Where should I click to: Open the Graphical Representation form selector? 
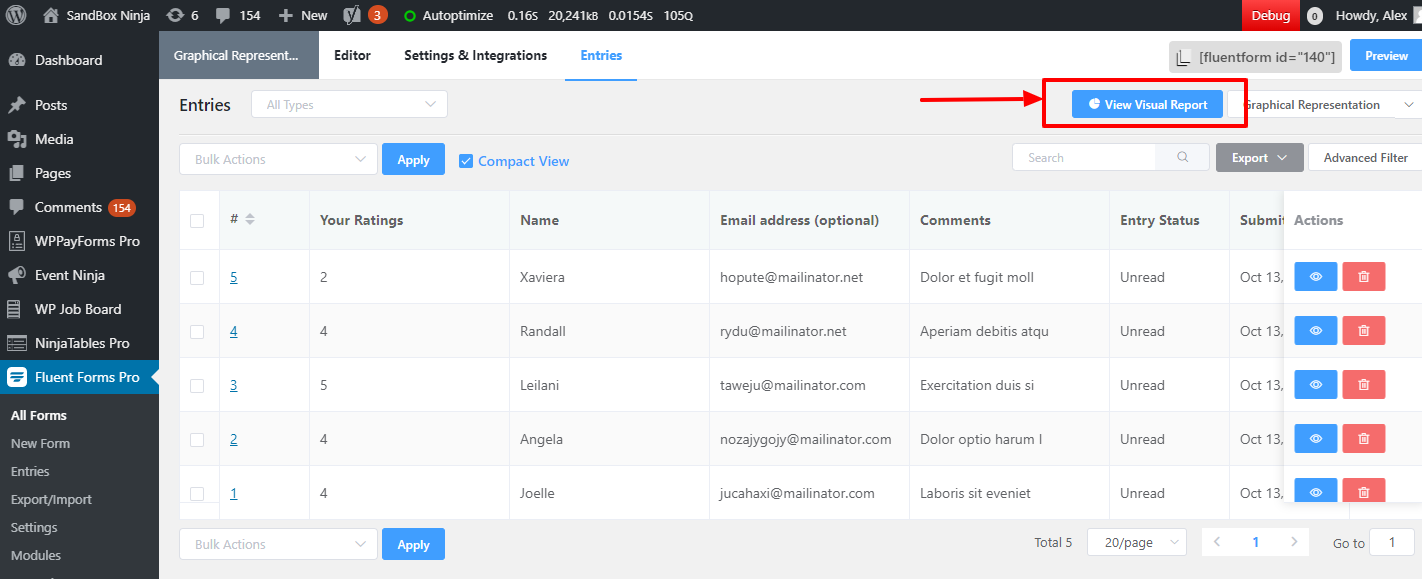(x=1326, y=105)
